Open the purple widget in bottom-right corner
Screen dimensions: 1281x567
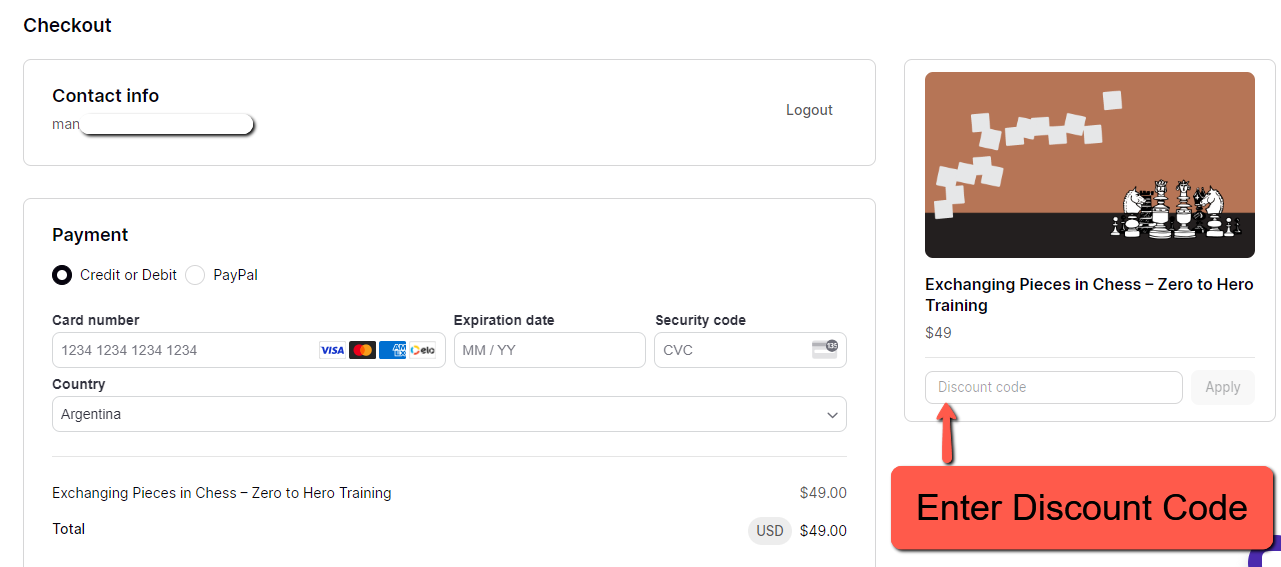tap(1268, 554)
